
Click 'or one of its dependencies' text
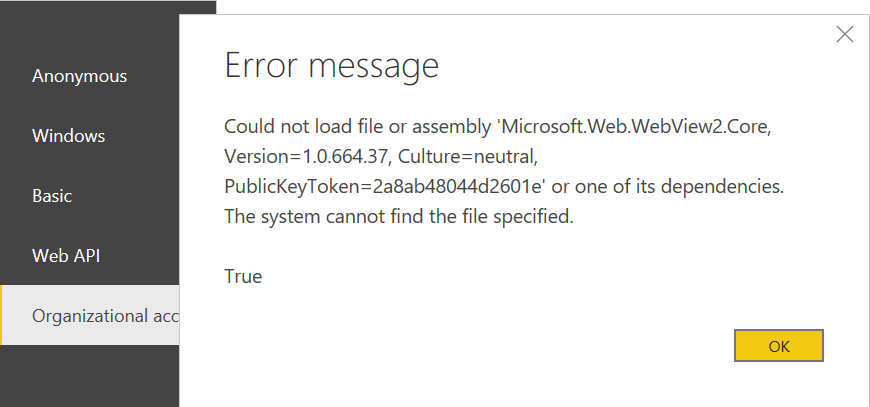(x=668, y=187)
